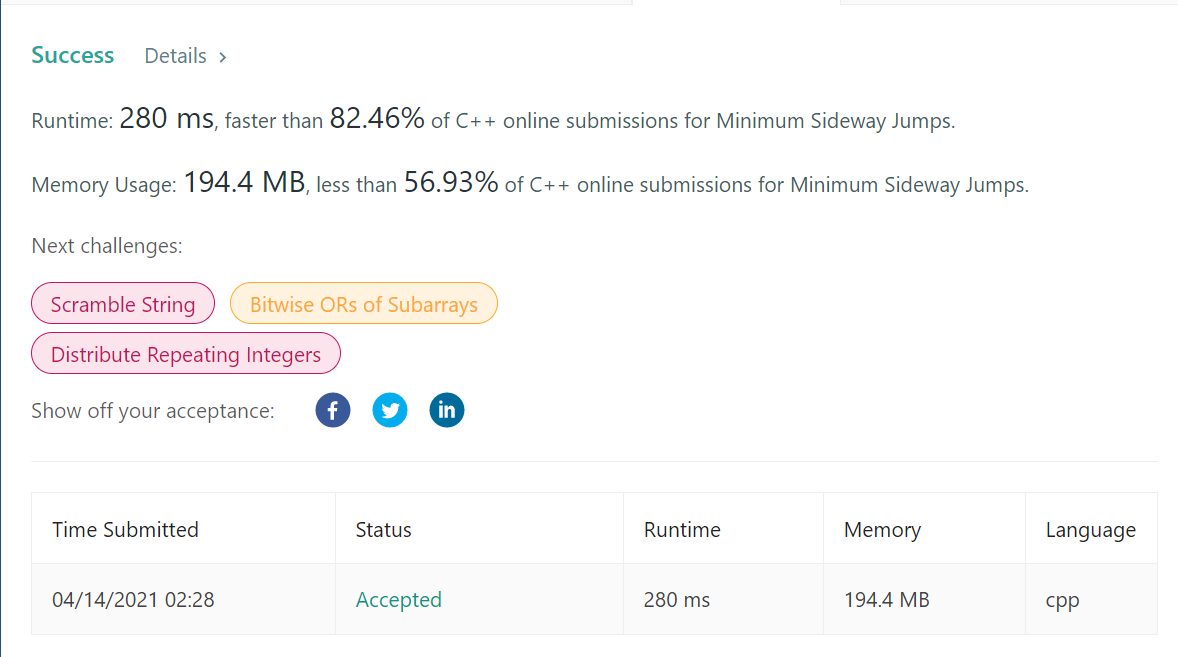
Task: Share your acceptance on Twitter
Action: pos(390,410)
